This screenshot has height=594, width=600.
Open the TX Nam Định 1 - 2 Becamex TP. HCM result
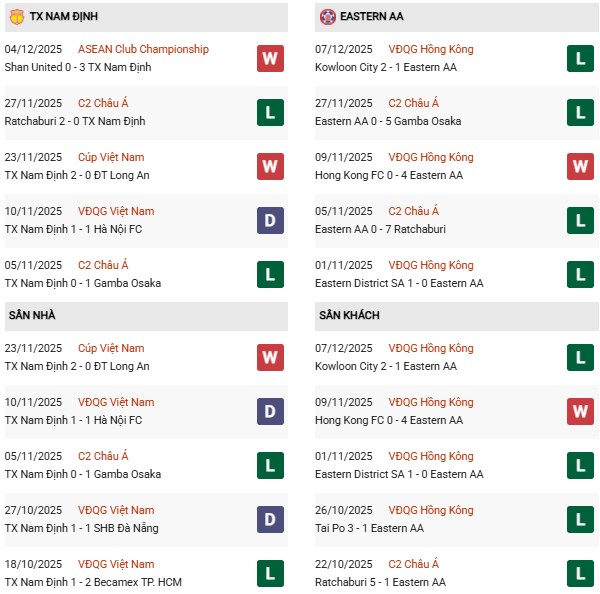coord(88,582)
